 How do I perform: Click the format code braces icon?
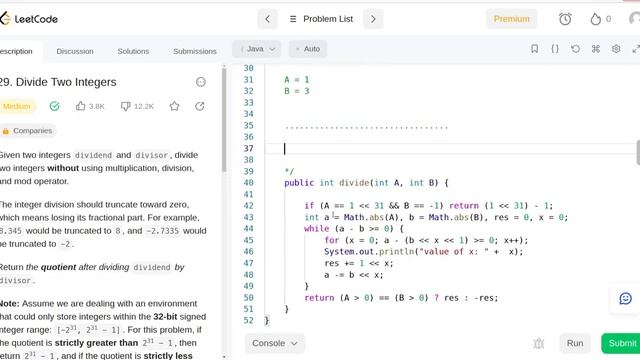[x=555, y=49]
